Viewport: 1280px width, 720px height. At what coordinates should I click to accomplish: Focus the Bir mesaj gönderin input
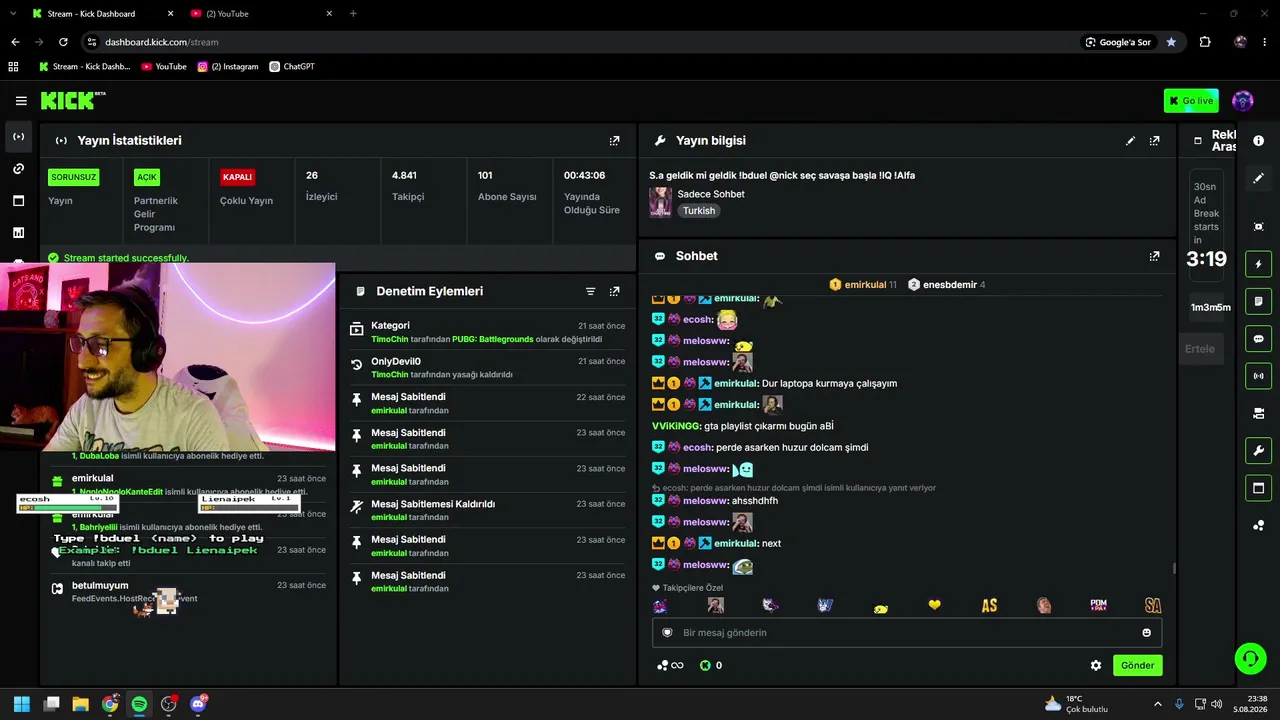click(907, 633)
